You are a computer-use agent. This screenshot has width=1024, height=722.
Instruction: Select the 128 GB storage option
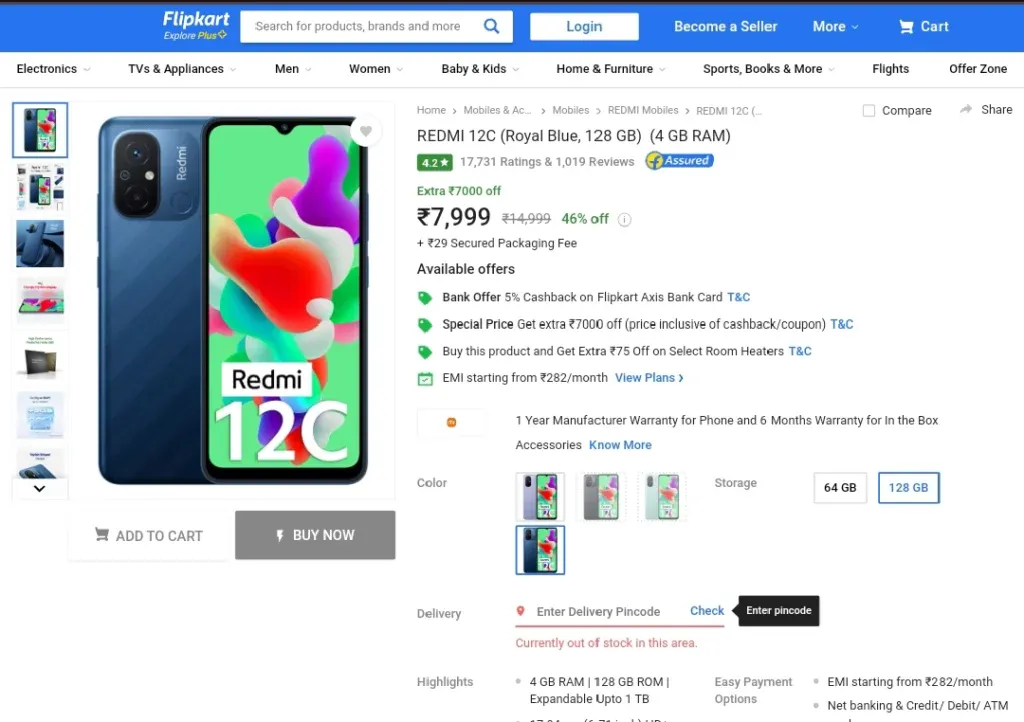pos(908,488)
